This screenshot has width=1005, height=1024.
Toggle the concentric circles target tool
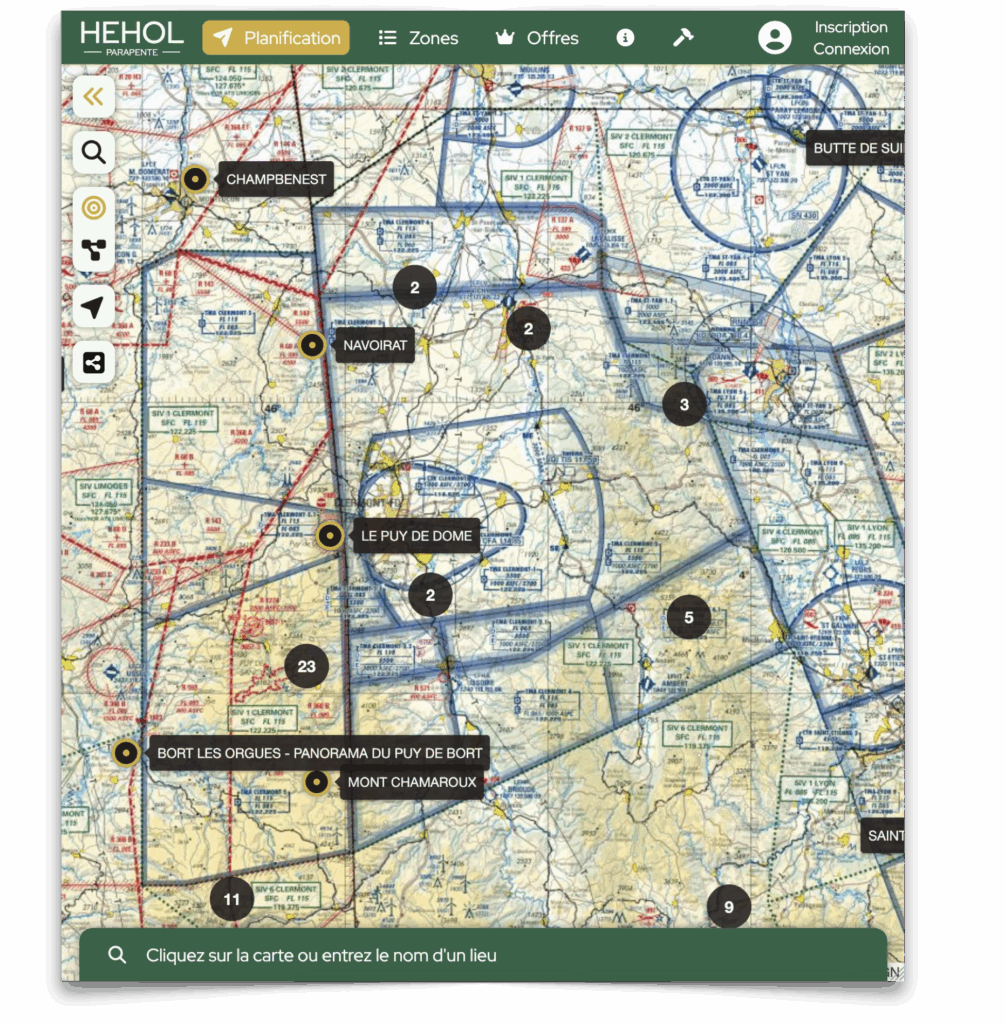(x=94, y=208)
